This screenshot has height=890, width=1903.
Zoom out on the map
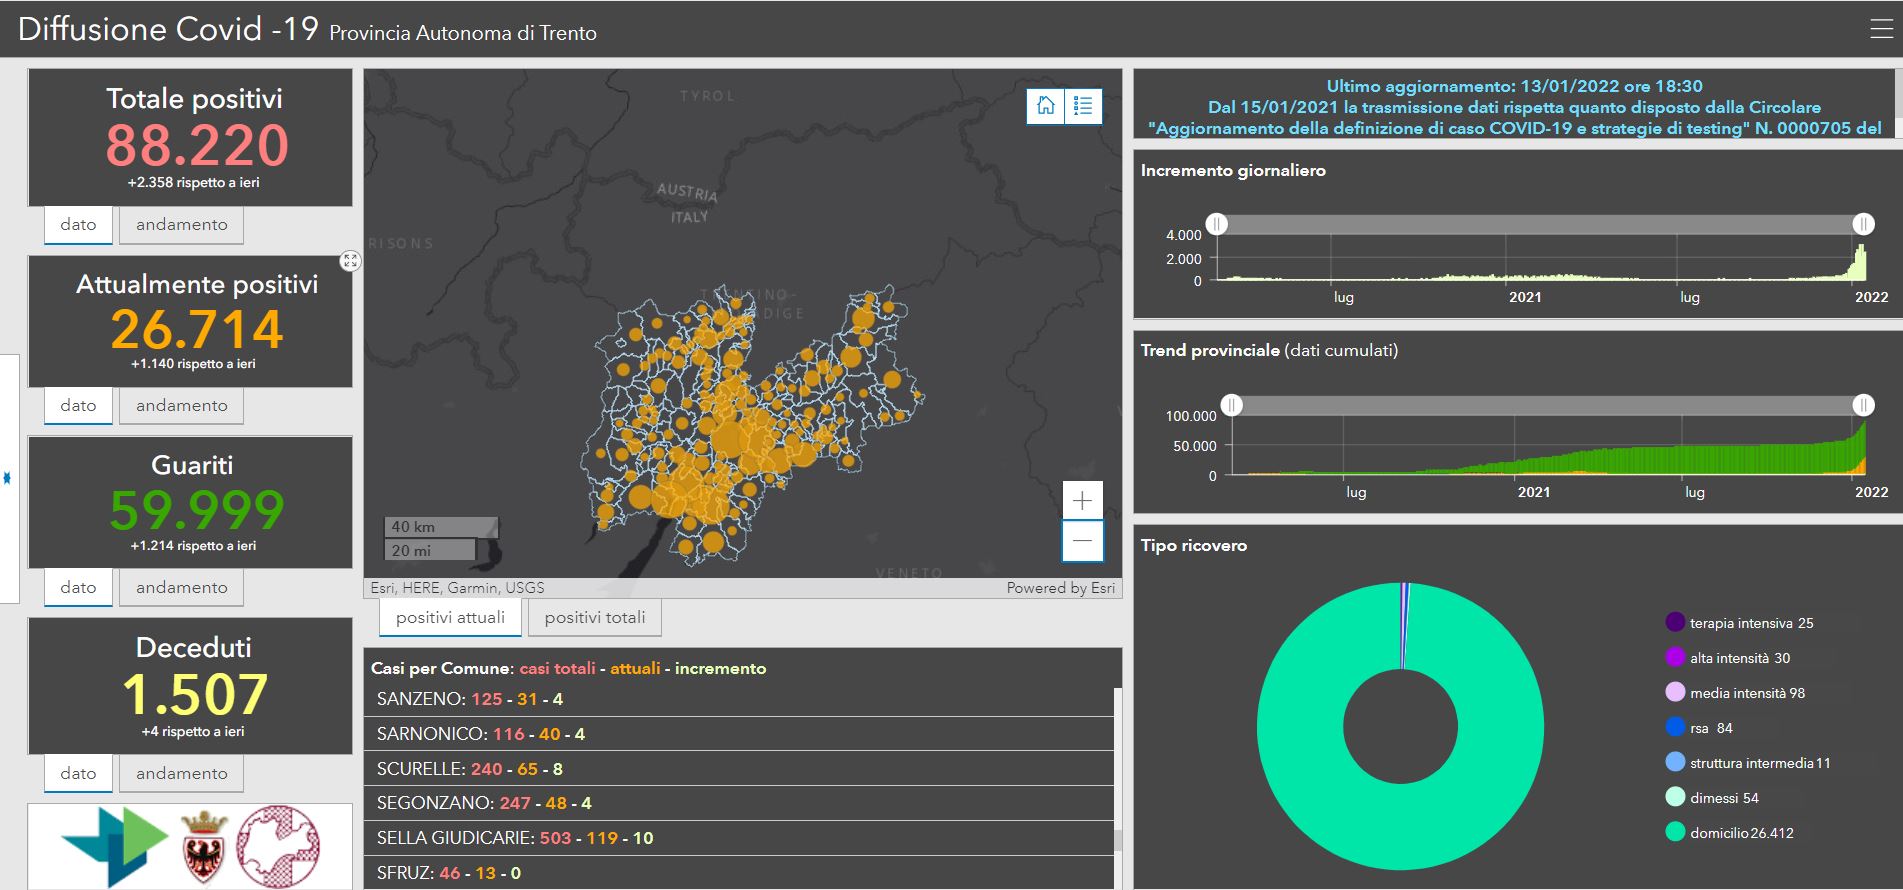tap(1082, 541)
